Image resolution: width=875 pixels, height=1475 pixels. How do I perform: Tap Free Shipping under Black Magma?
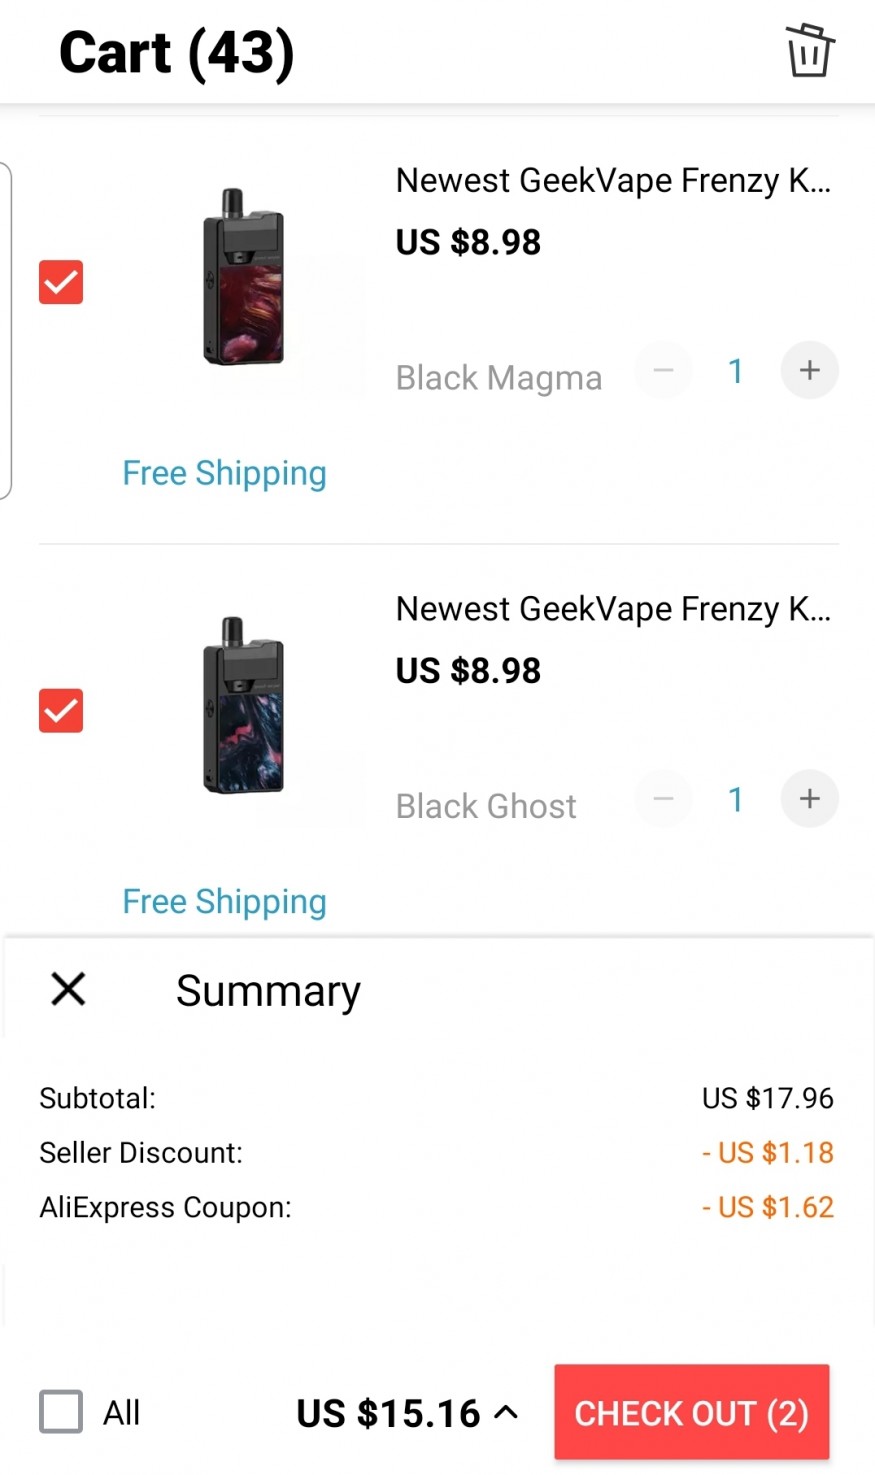[x=224, y=473]
